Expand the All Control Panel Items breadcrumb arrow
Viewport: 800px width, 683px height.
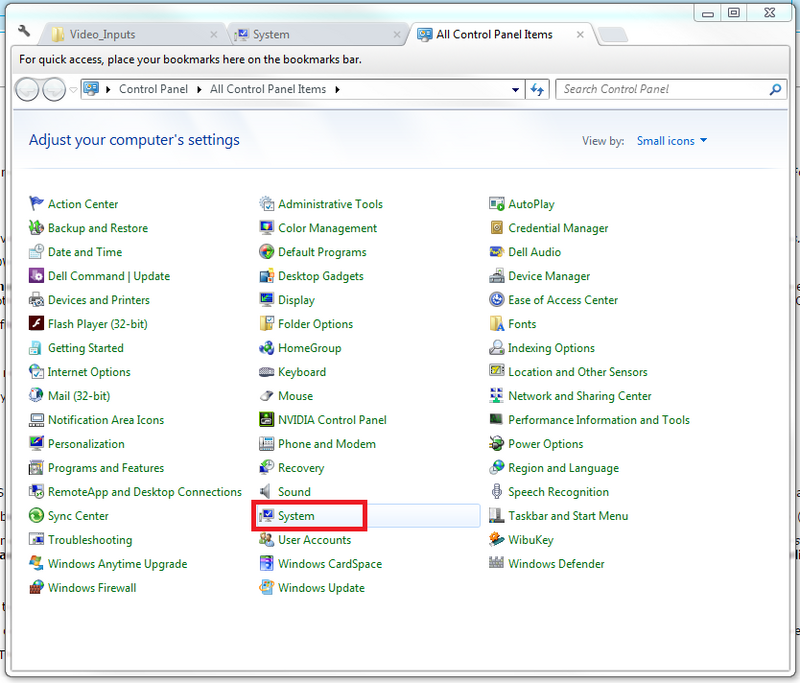pos(338,89)
